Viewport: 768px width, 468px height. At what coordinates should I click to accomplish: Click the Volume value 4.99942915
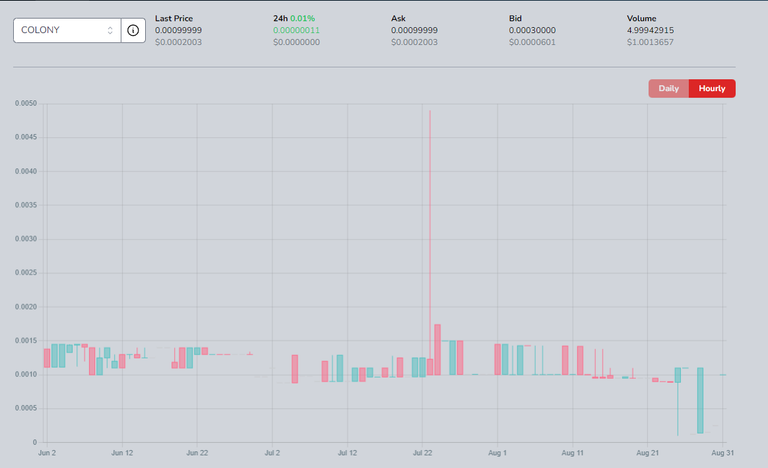pyautogui.click(x=650, y=30)
